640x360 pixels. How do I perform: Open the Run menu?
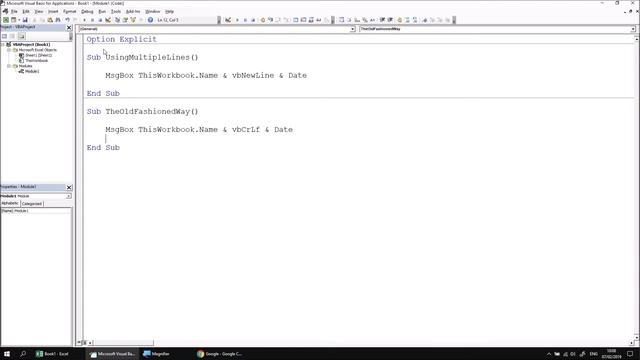[x=102, y=11]
